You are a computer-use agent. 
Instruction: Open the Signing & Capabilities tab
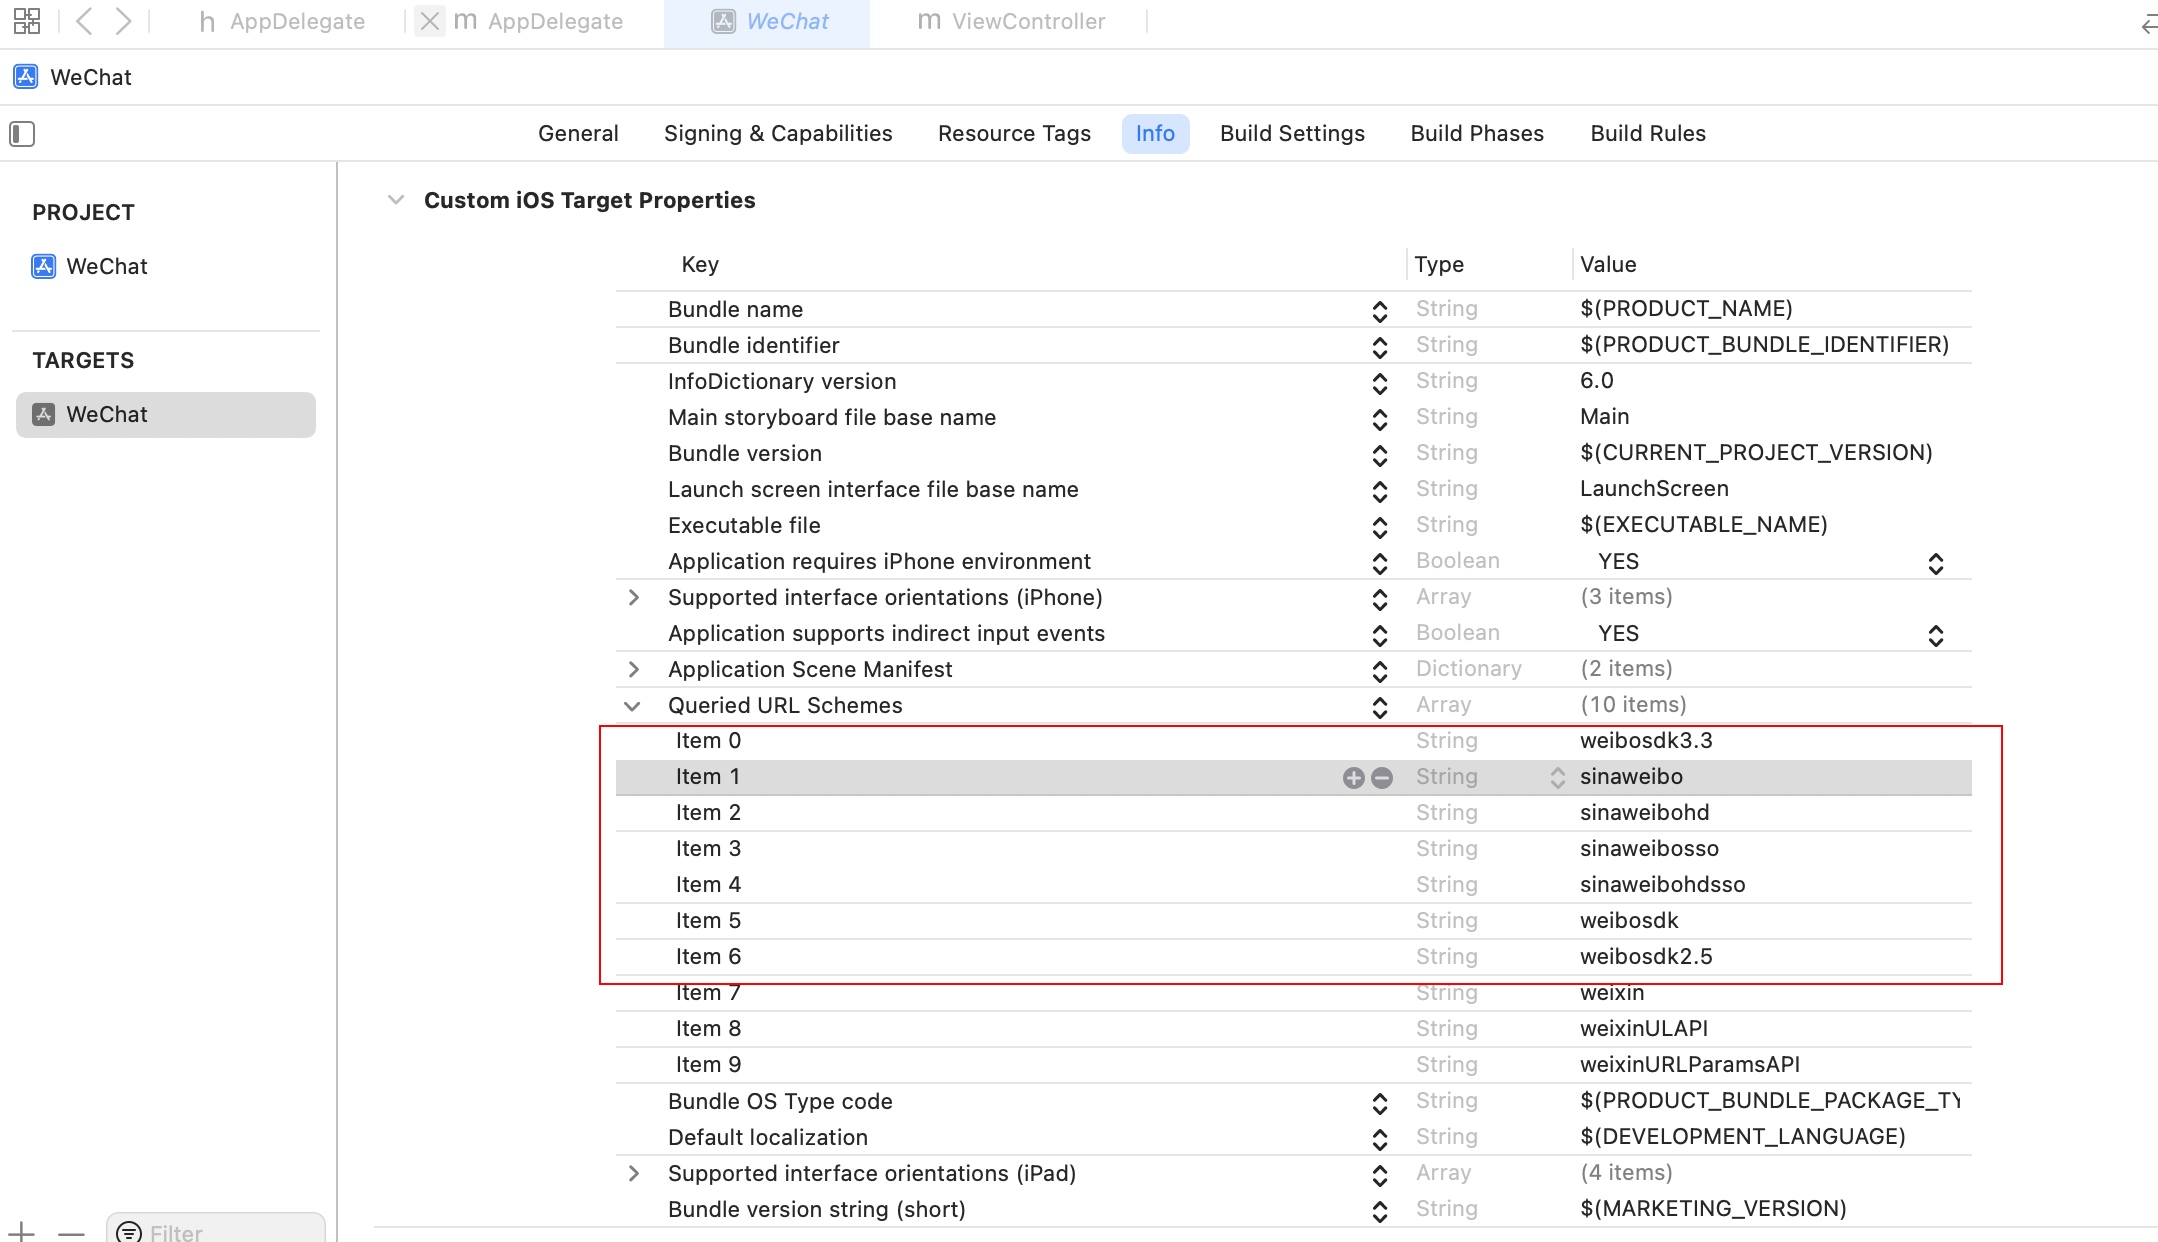point(777,134)
